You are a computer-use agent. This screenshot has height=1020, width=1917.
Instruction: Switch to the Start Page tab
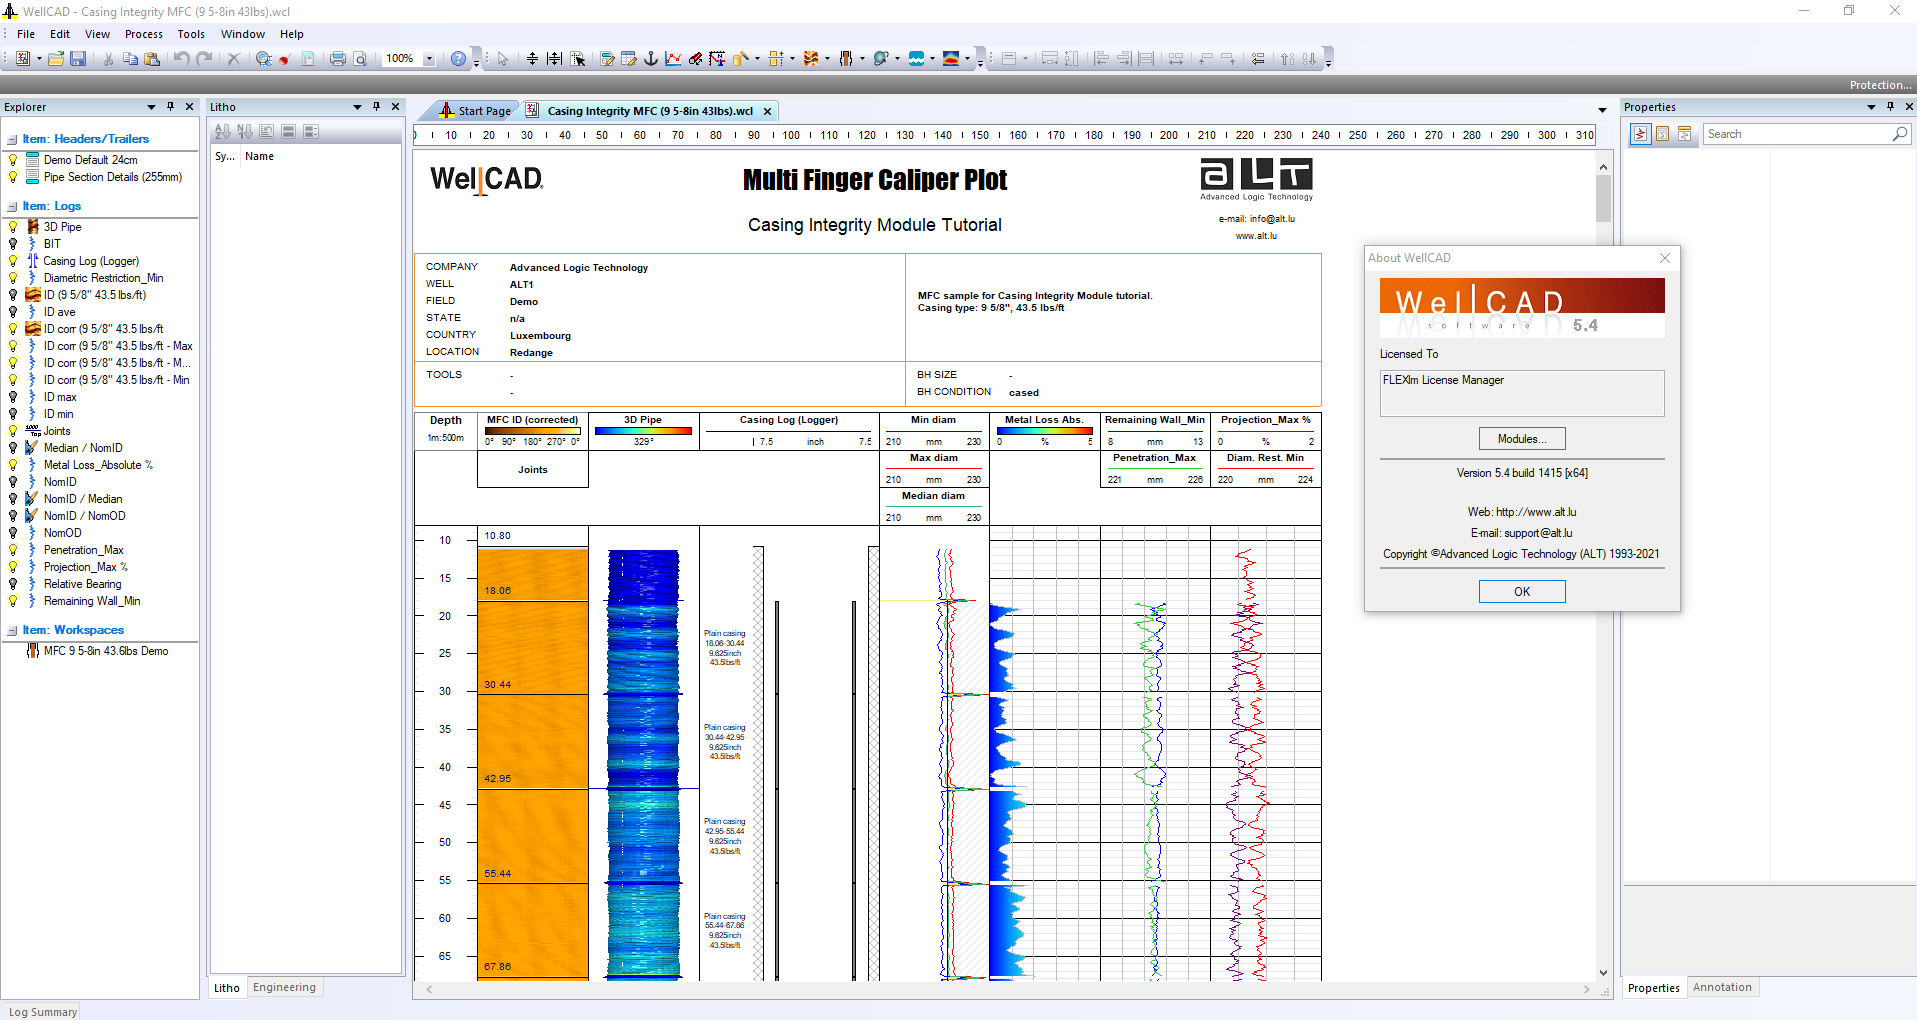476,111
